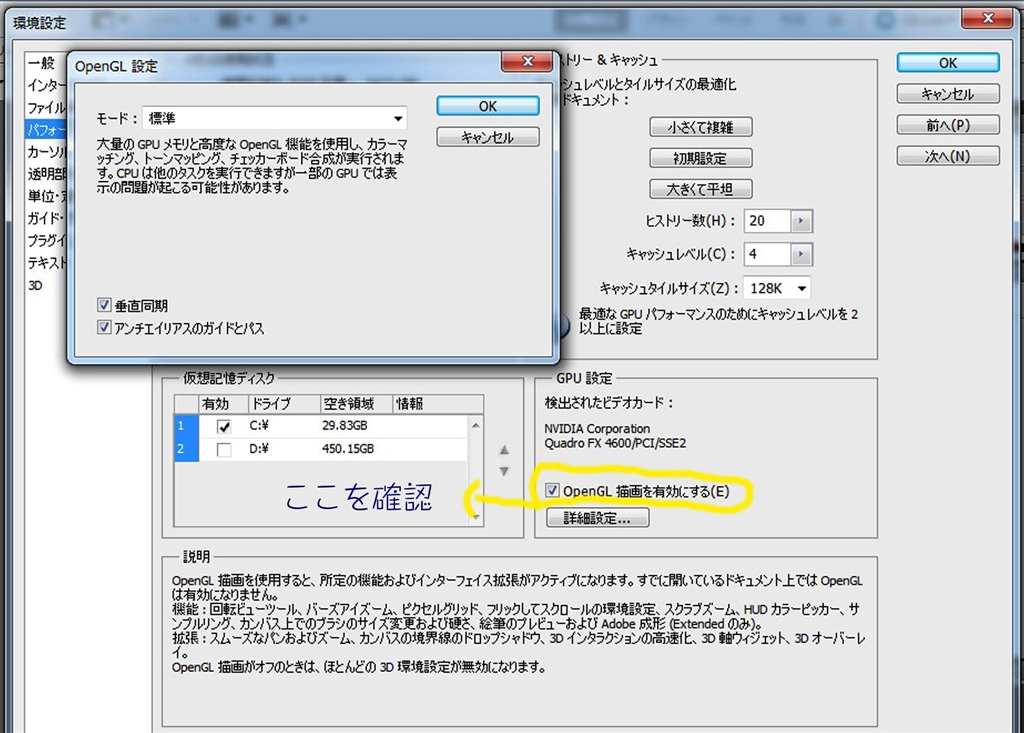The image size is (1024, 733).
Task: Select the 透明部分 category in sidebar
Action: pyautogui.click(x=46, y=174)
